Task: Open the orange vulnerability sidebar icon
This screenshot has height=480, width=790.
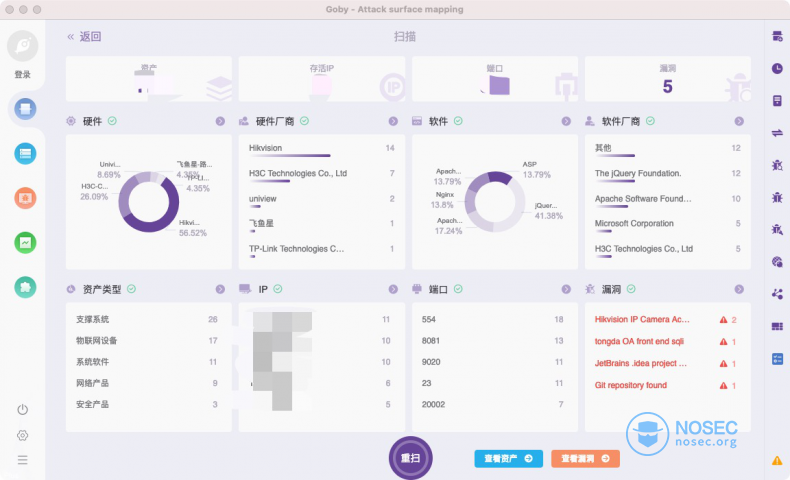Action: pos(25,198)
